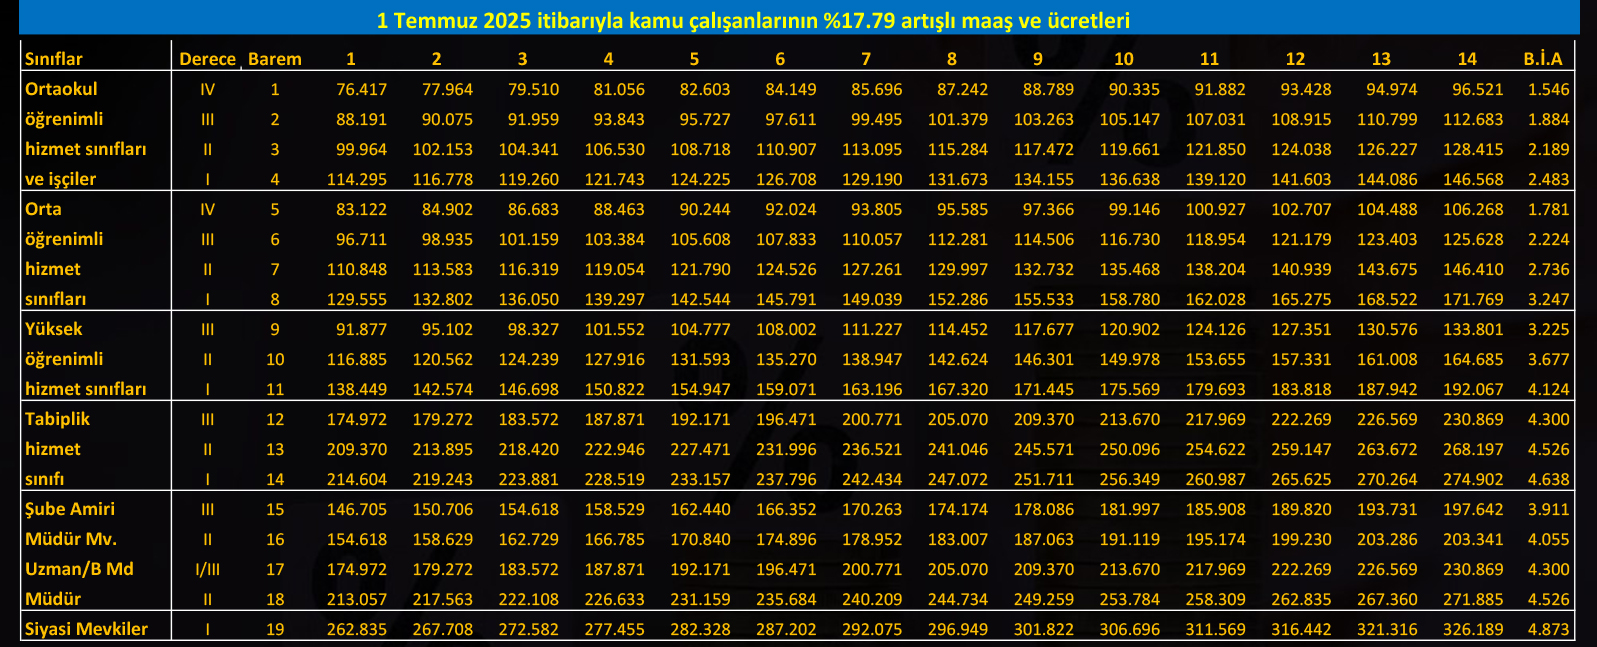The image size is (1597, 647).
Task: Select the Siyasi Mevkiler row label
Action: pyautogui.click(x=86, y=629)
